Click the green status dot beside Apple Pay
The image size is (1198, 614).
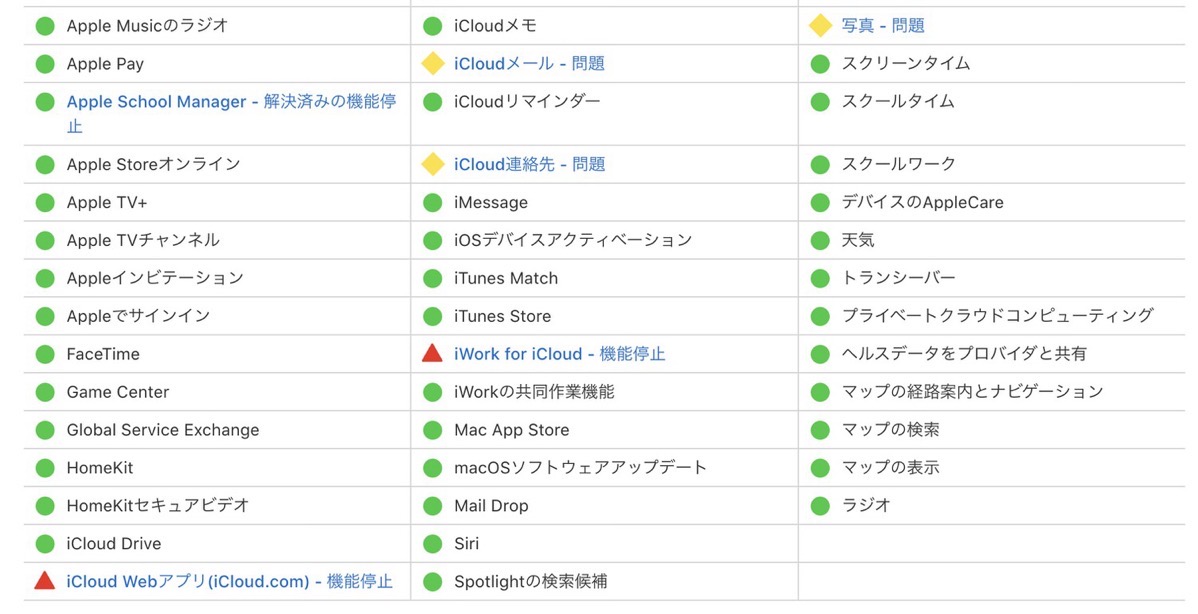coord(45,63)
